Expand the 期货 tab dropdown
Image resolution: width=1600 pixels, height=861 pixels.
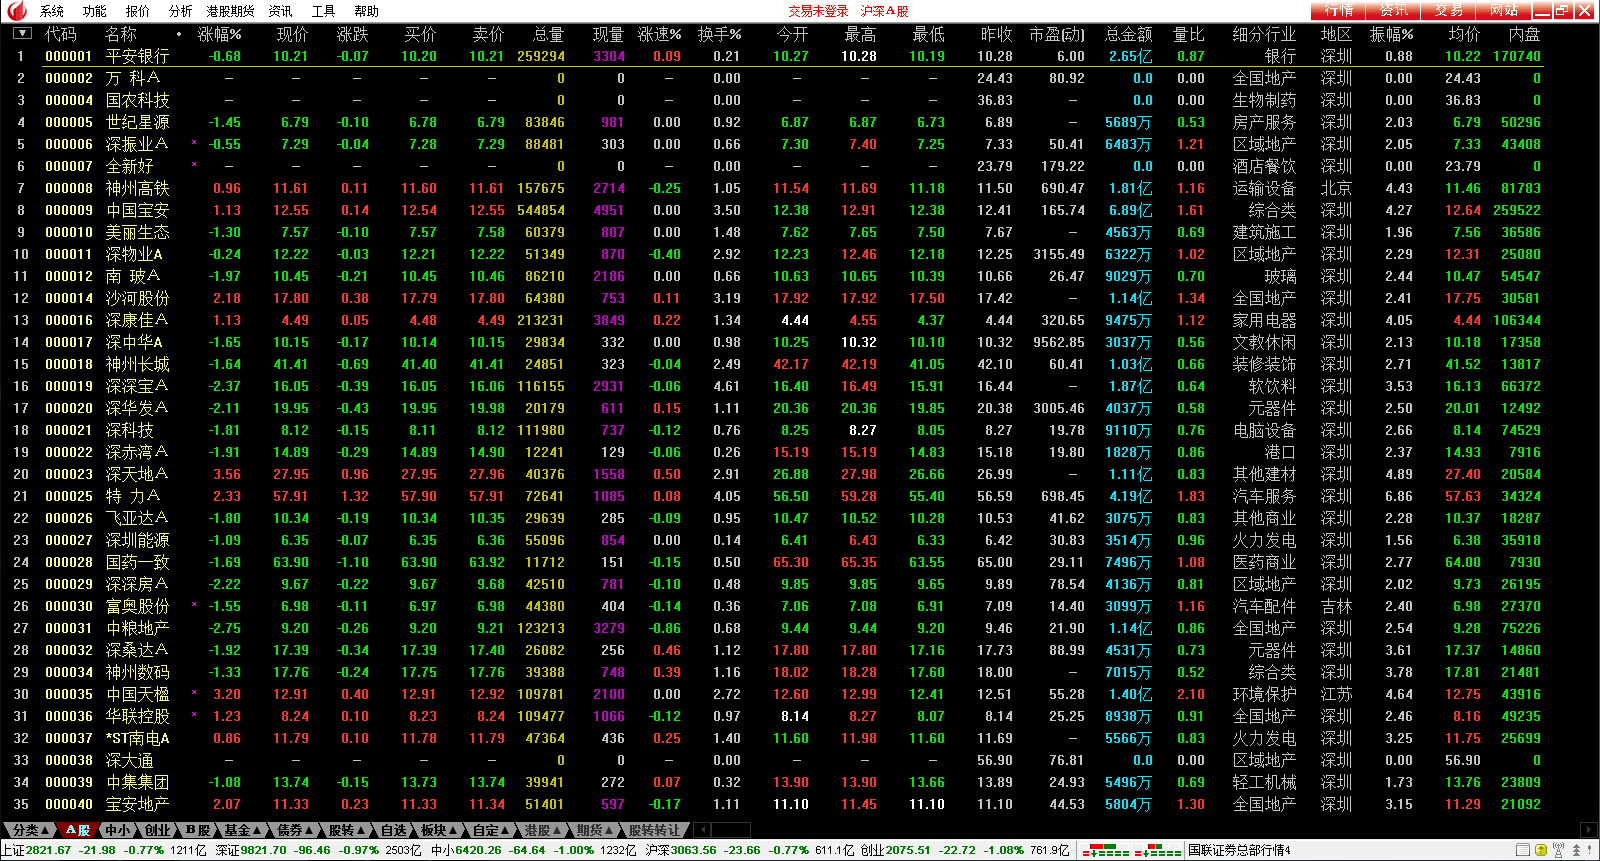[595, 830]
